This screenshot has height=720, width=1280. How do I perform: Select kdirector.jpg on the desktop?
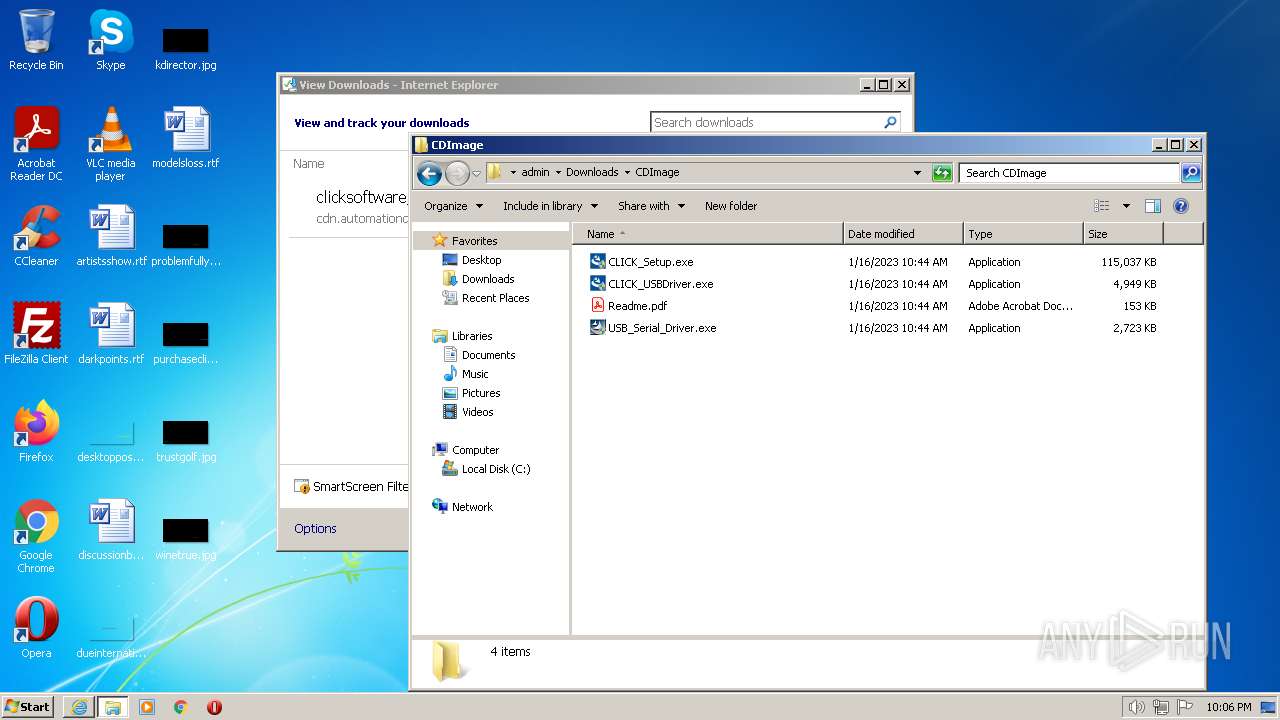tap(186, 50)
